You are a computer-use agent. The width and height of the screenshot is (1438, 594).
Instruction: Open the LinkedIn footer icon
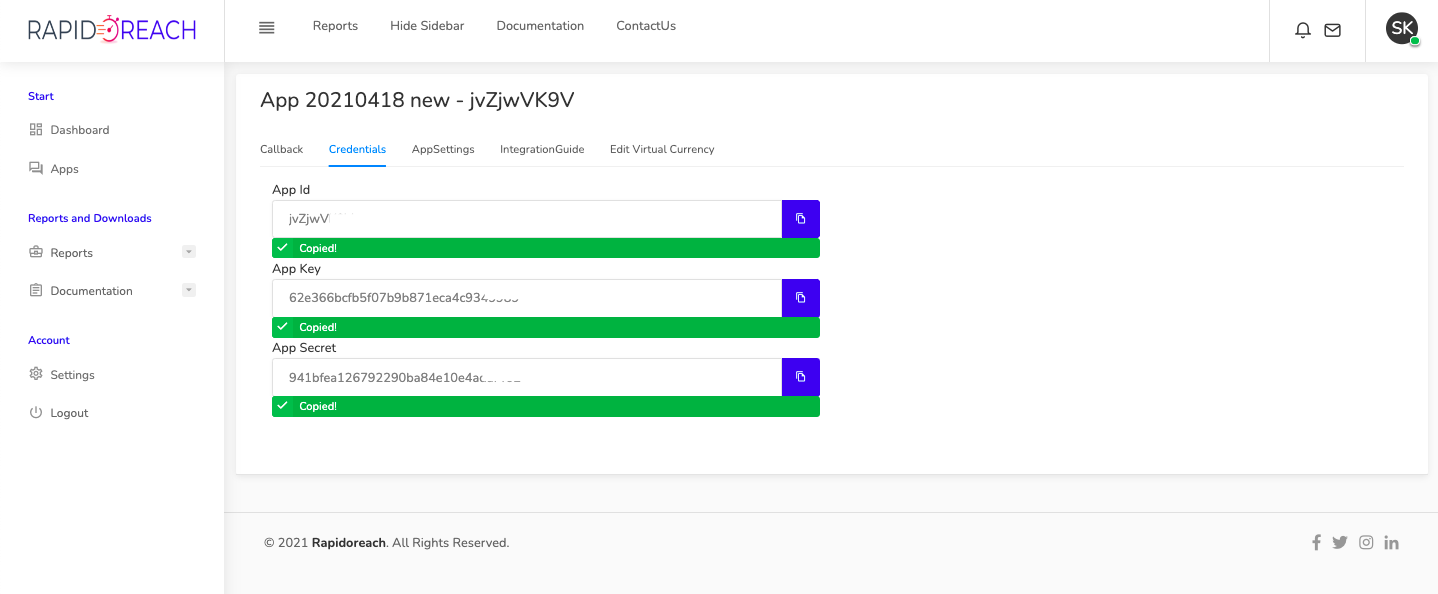[x=1391, y=543]
